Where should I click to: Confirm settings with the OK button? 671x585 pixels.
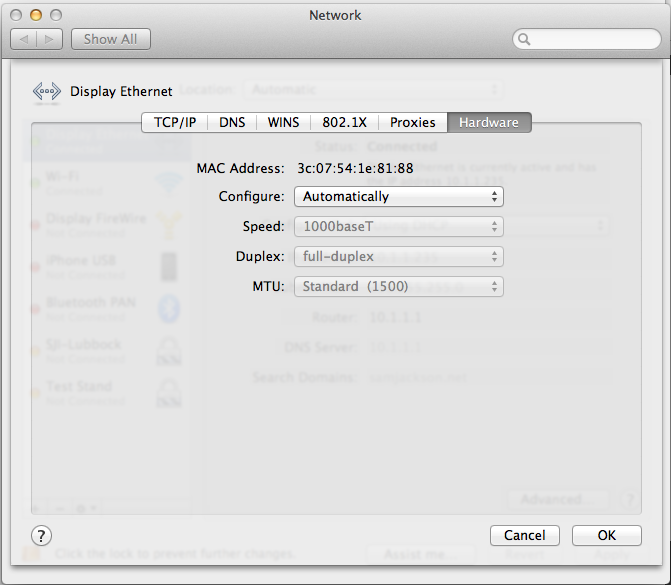(607, 535)
